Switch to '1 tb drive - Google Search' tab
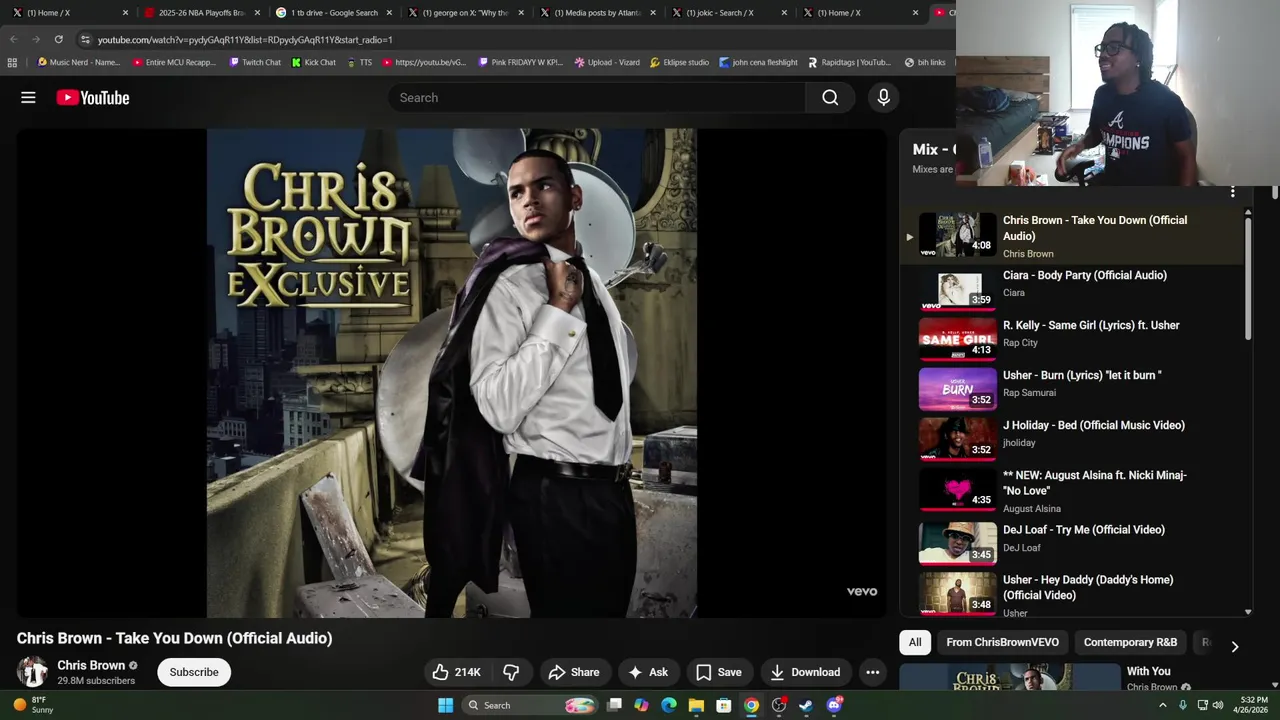The image size is (1280, 720). click(x=334, y=13)
